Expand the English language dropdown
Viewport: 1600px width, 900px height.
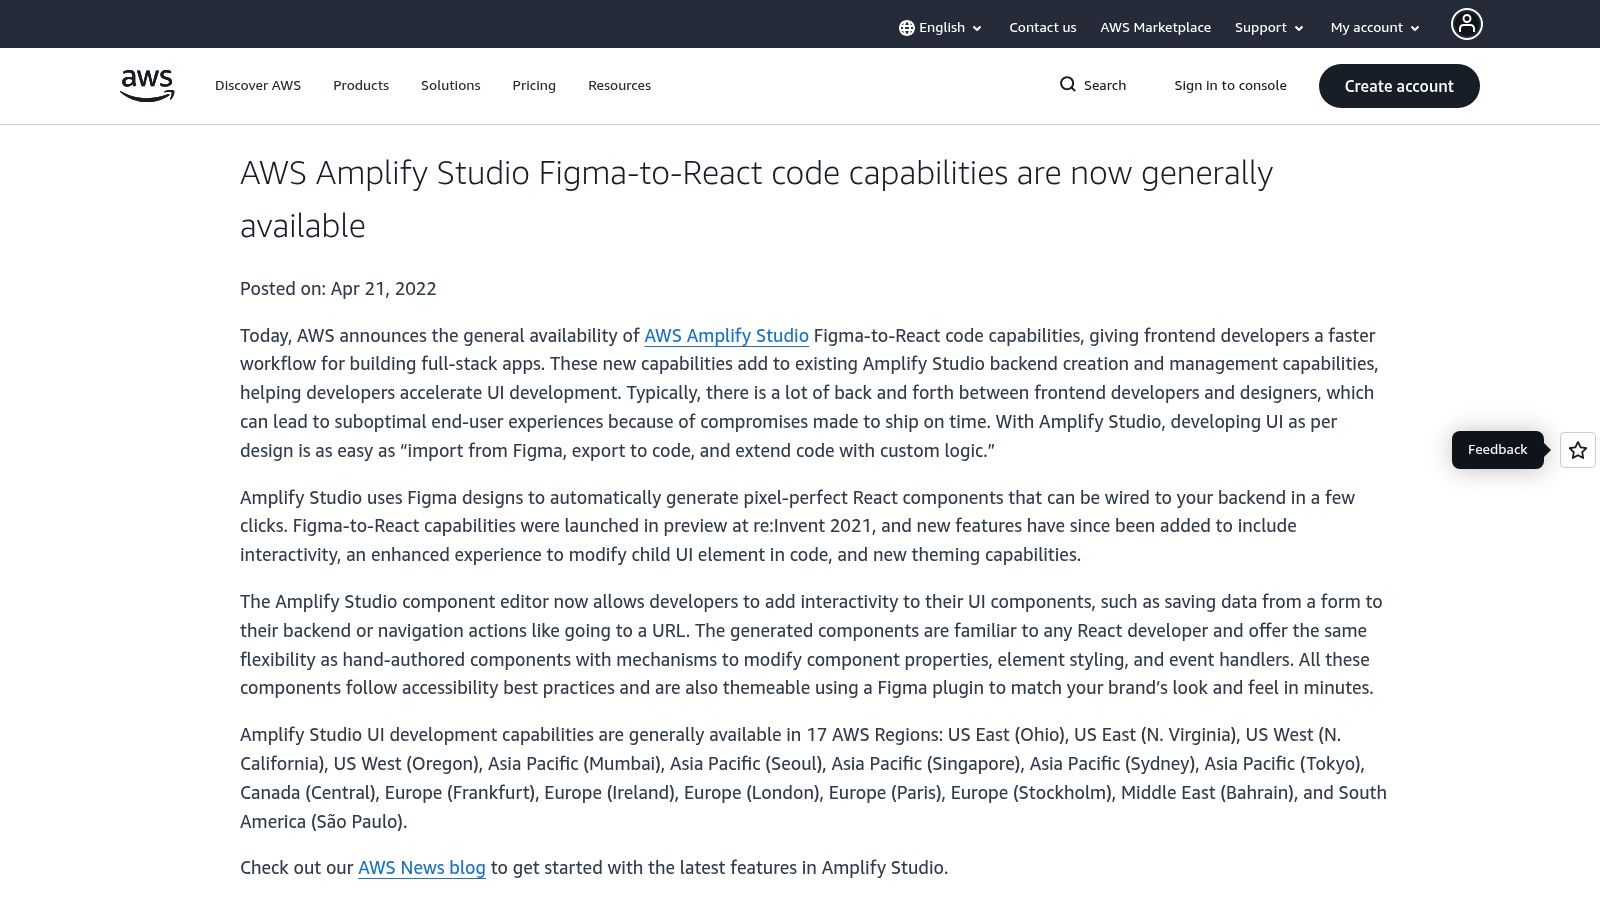click(x=941, y=27)
